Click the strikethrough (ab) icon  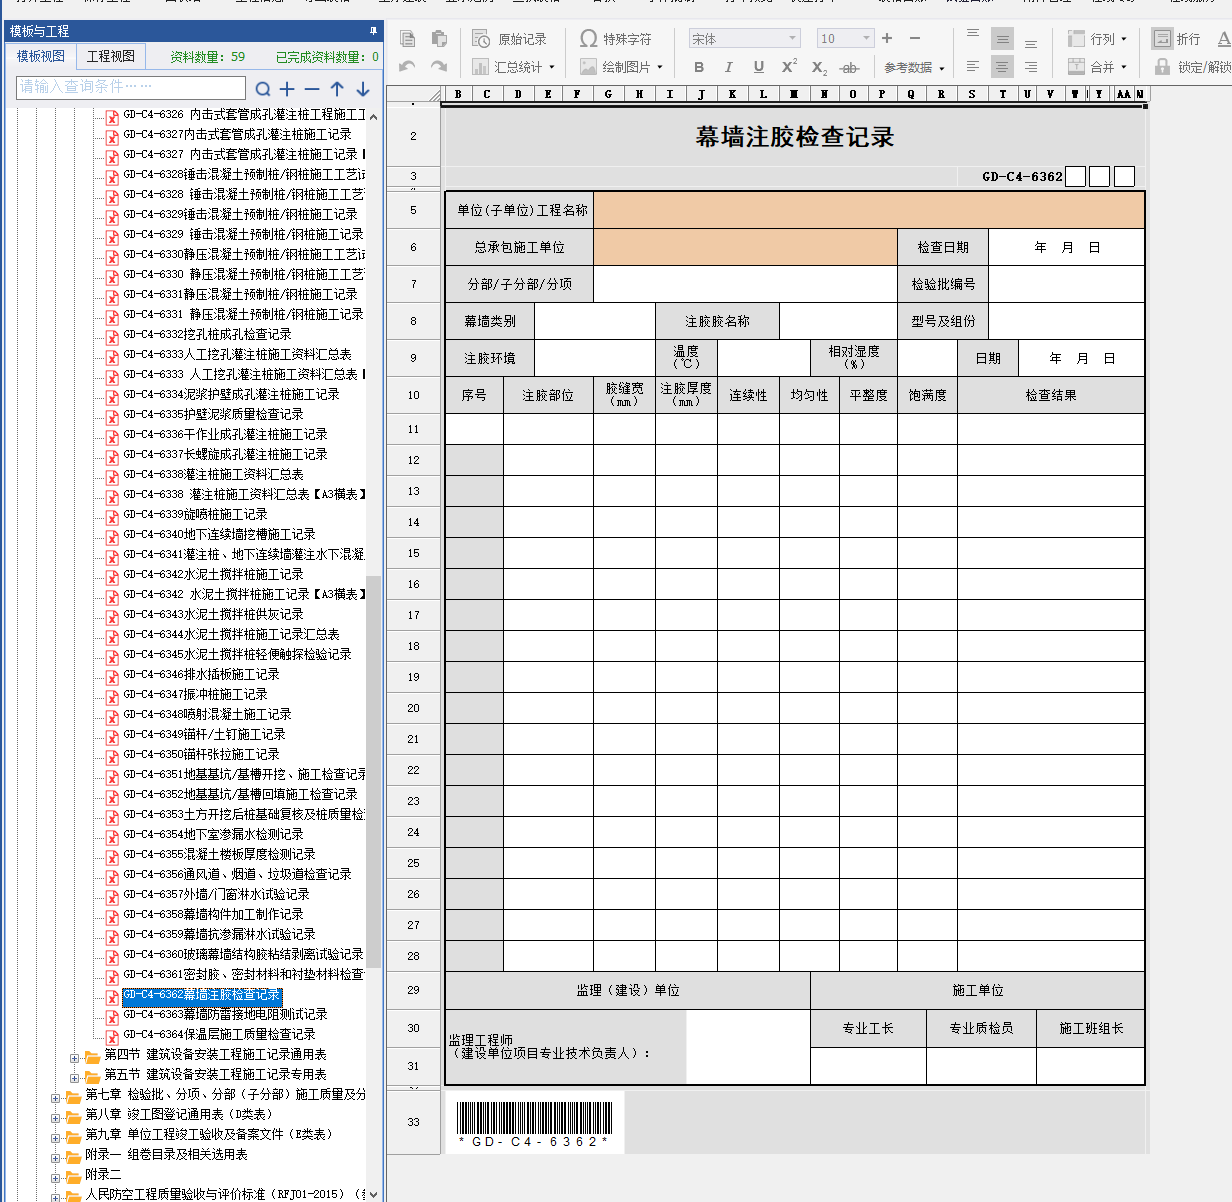(849, 68)
